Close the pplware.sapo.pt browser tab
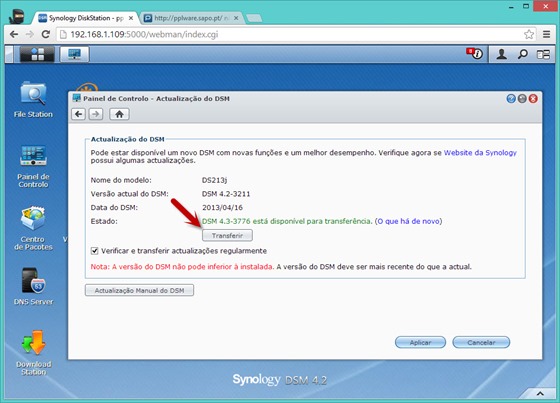Image resolution: width=560 pixels, height=403 pixels. tap(236, 18)
